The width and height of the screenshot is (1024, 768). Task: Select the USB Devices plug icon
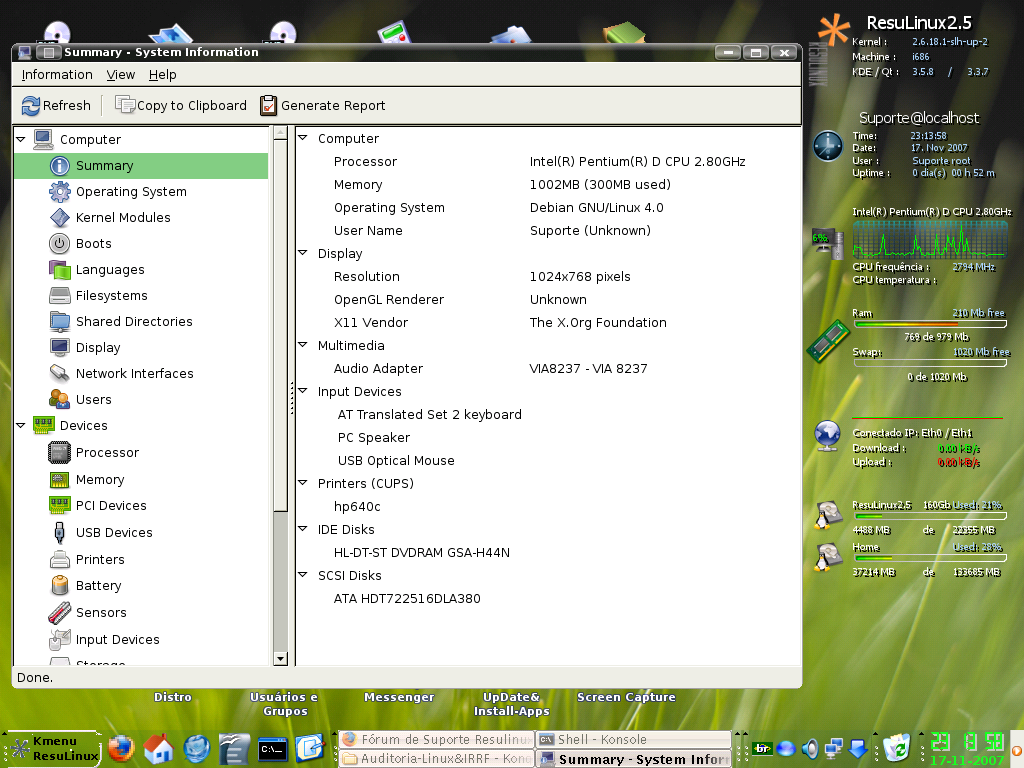[x=59, y=532]
